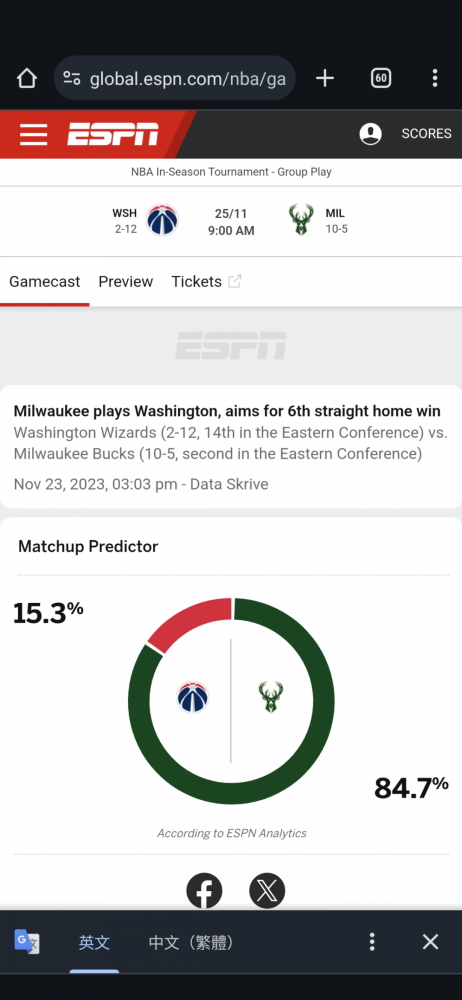Select the Milwaukee Bucks logo in scoreboard
The height and width of the screenshot is (1000, 462).
point(301,220)
